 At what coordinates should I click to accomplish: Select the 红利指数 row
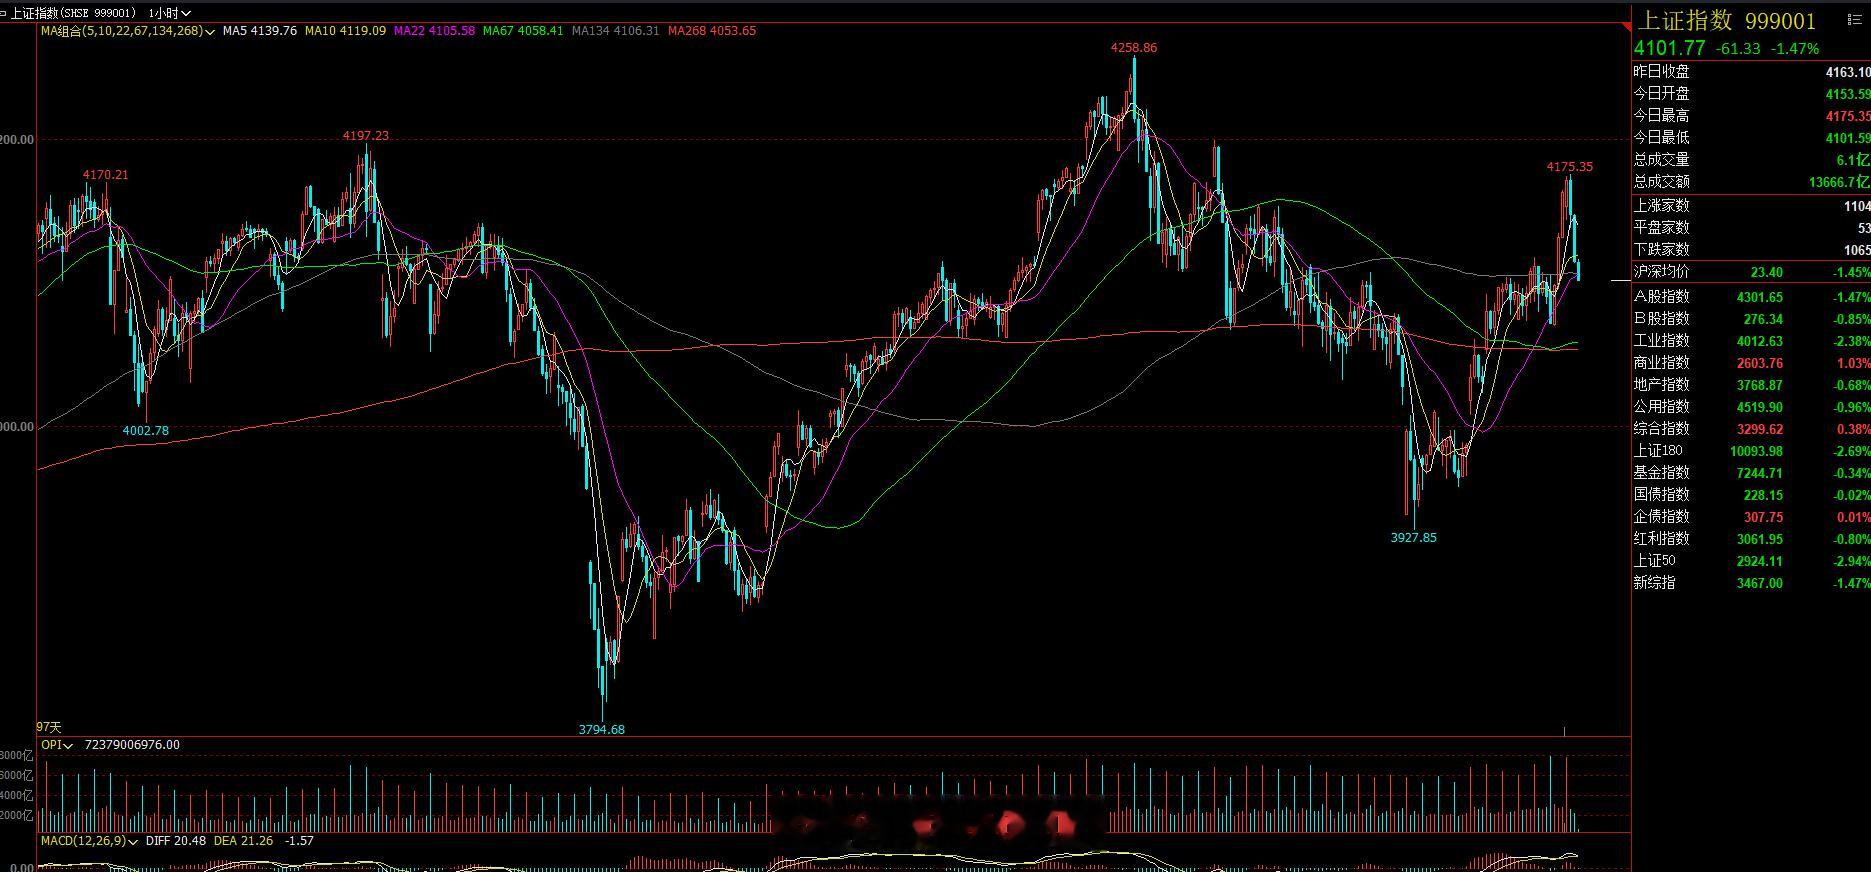pyautogui.click(x=1751, y=539)
